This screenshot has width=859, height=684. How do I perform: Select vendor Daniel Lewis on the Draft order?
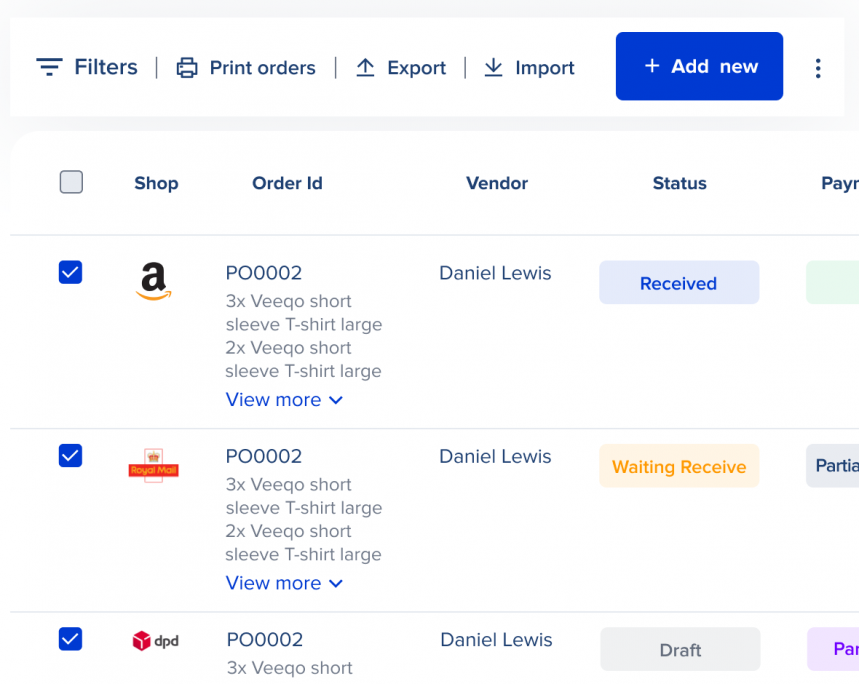(496, 640)
